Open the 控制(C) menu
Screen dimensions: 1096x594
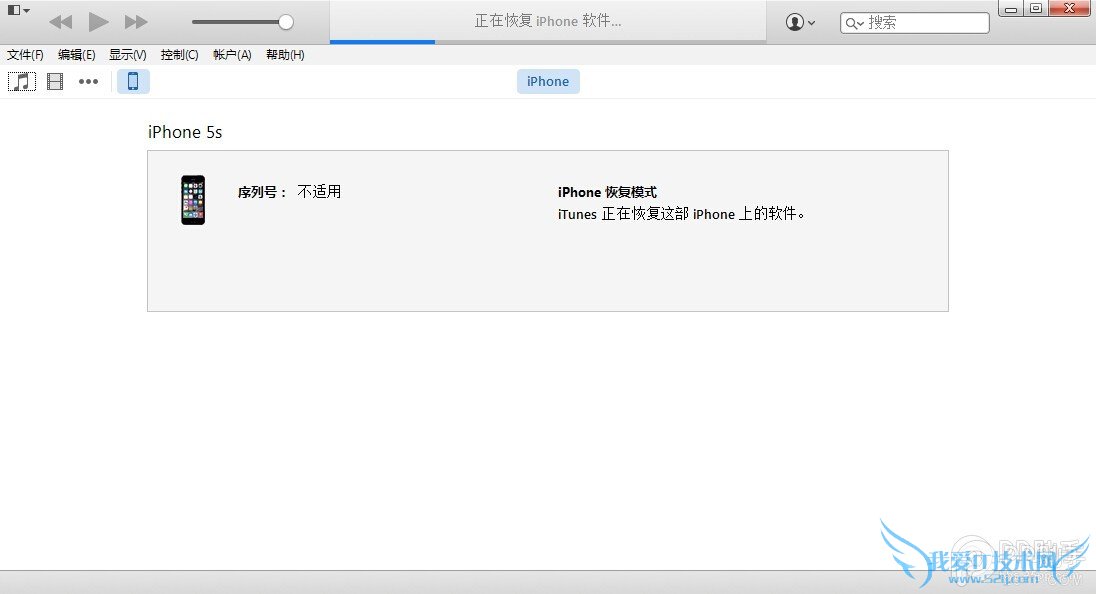point(179,55)
